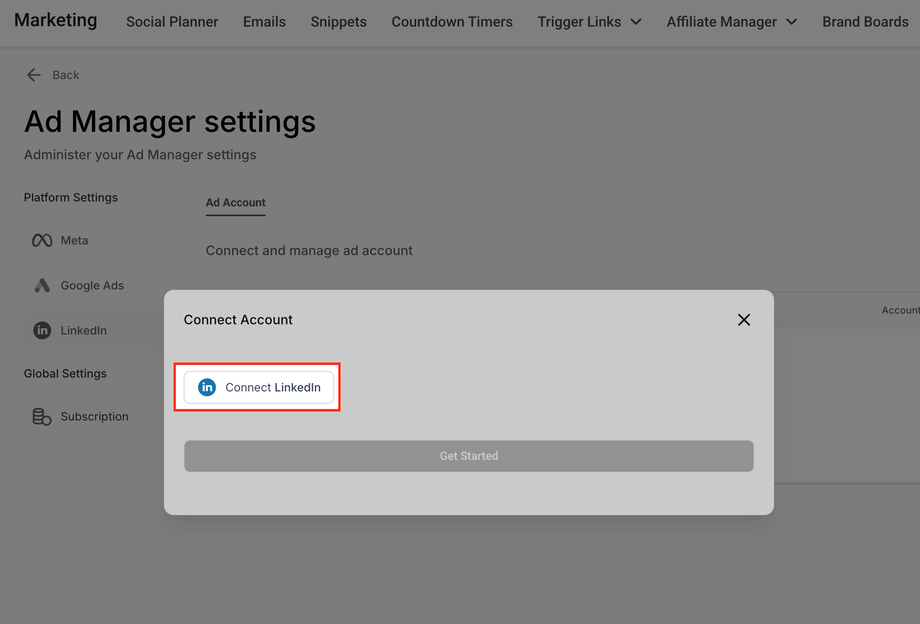Select Google Ads platform setting

pyautogui.click(x=92, y=286)
